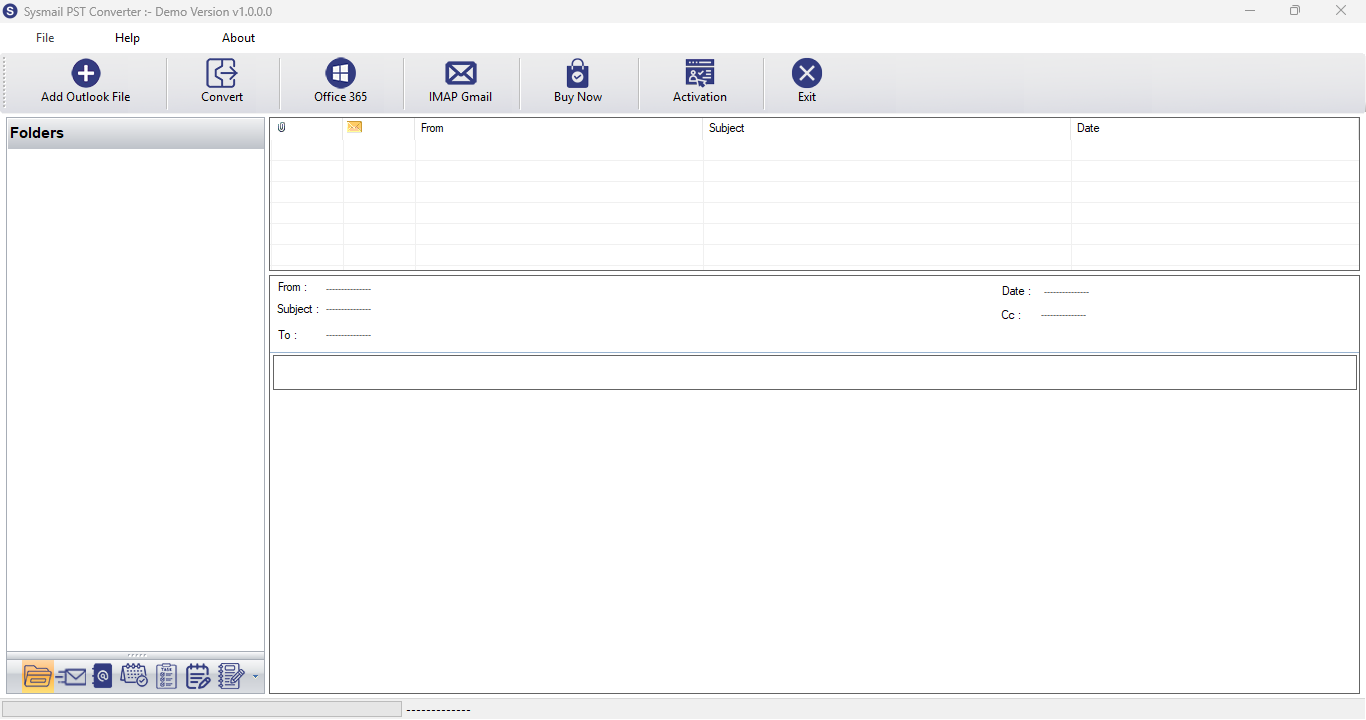Open the Help menu

pos(127,38)
